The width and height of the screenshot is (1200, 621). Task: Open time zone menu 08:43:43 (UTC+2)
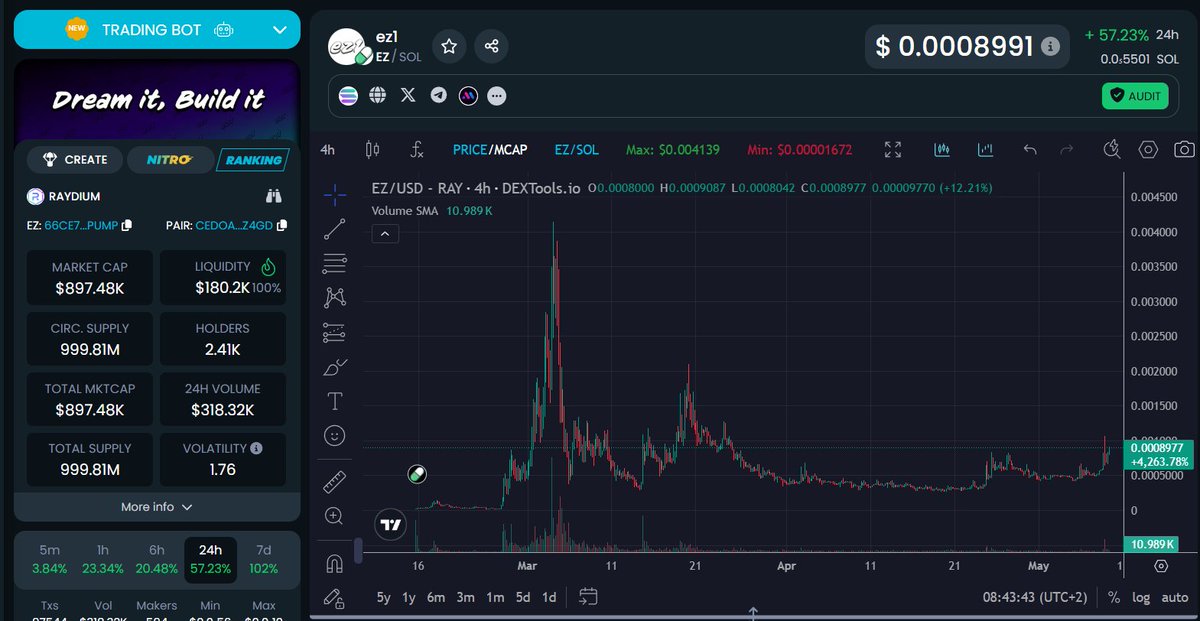coord(1037,597)
